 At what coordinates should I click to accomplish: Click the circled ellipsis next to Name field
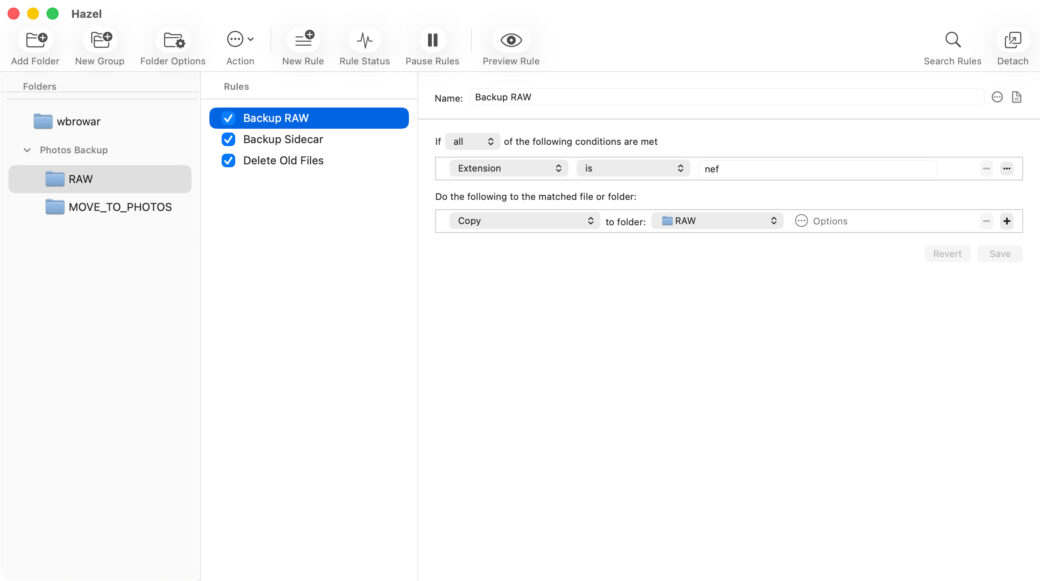[997, 97]
